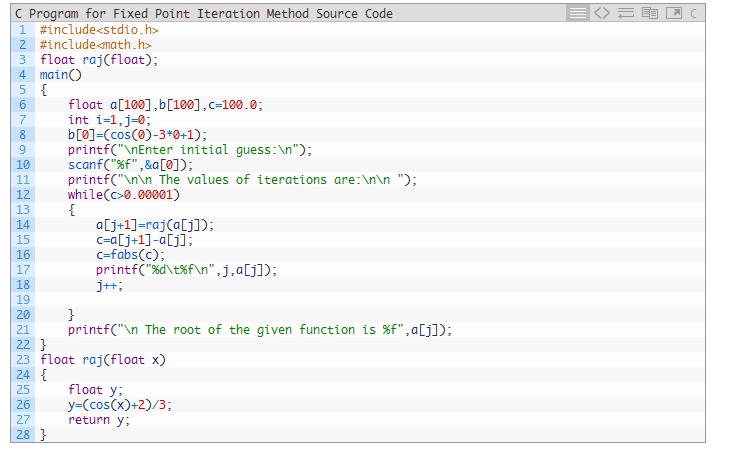This screenshot has width=752, height=472.
Task: Toggle line wrap arrows icon
Action: [x=624, y=13]
